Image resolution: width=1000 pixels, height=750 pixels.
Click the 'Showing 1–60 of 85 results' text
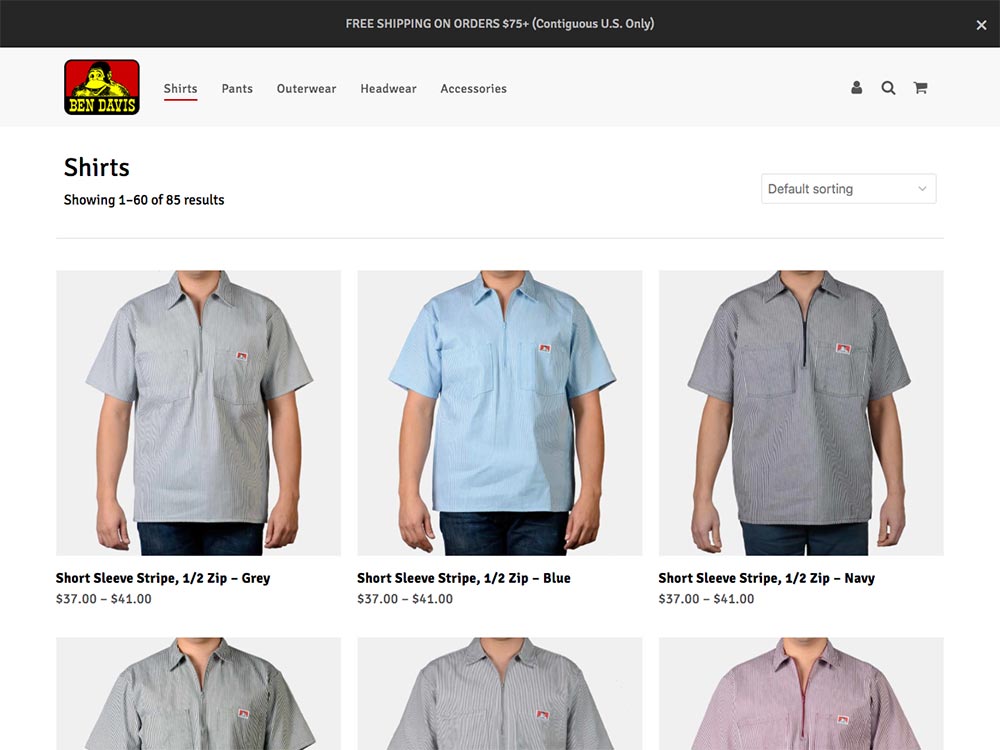[144, 200]
